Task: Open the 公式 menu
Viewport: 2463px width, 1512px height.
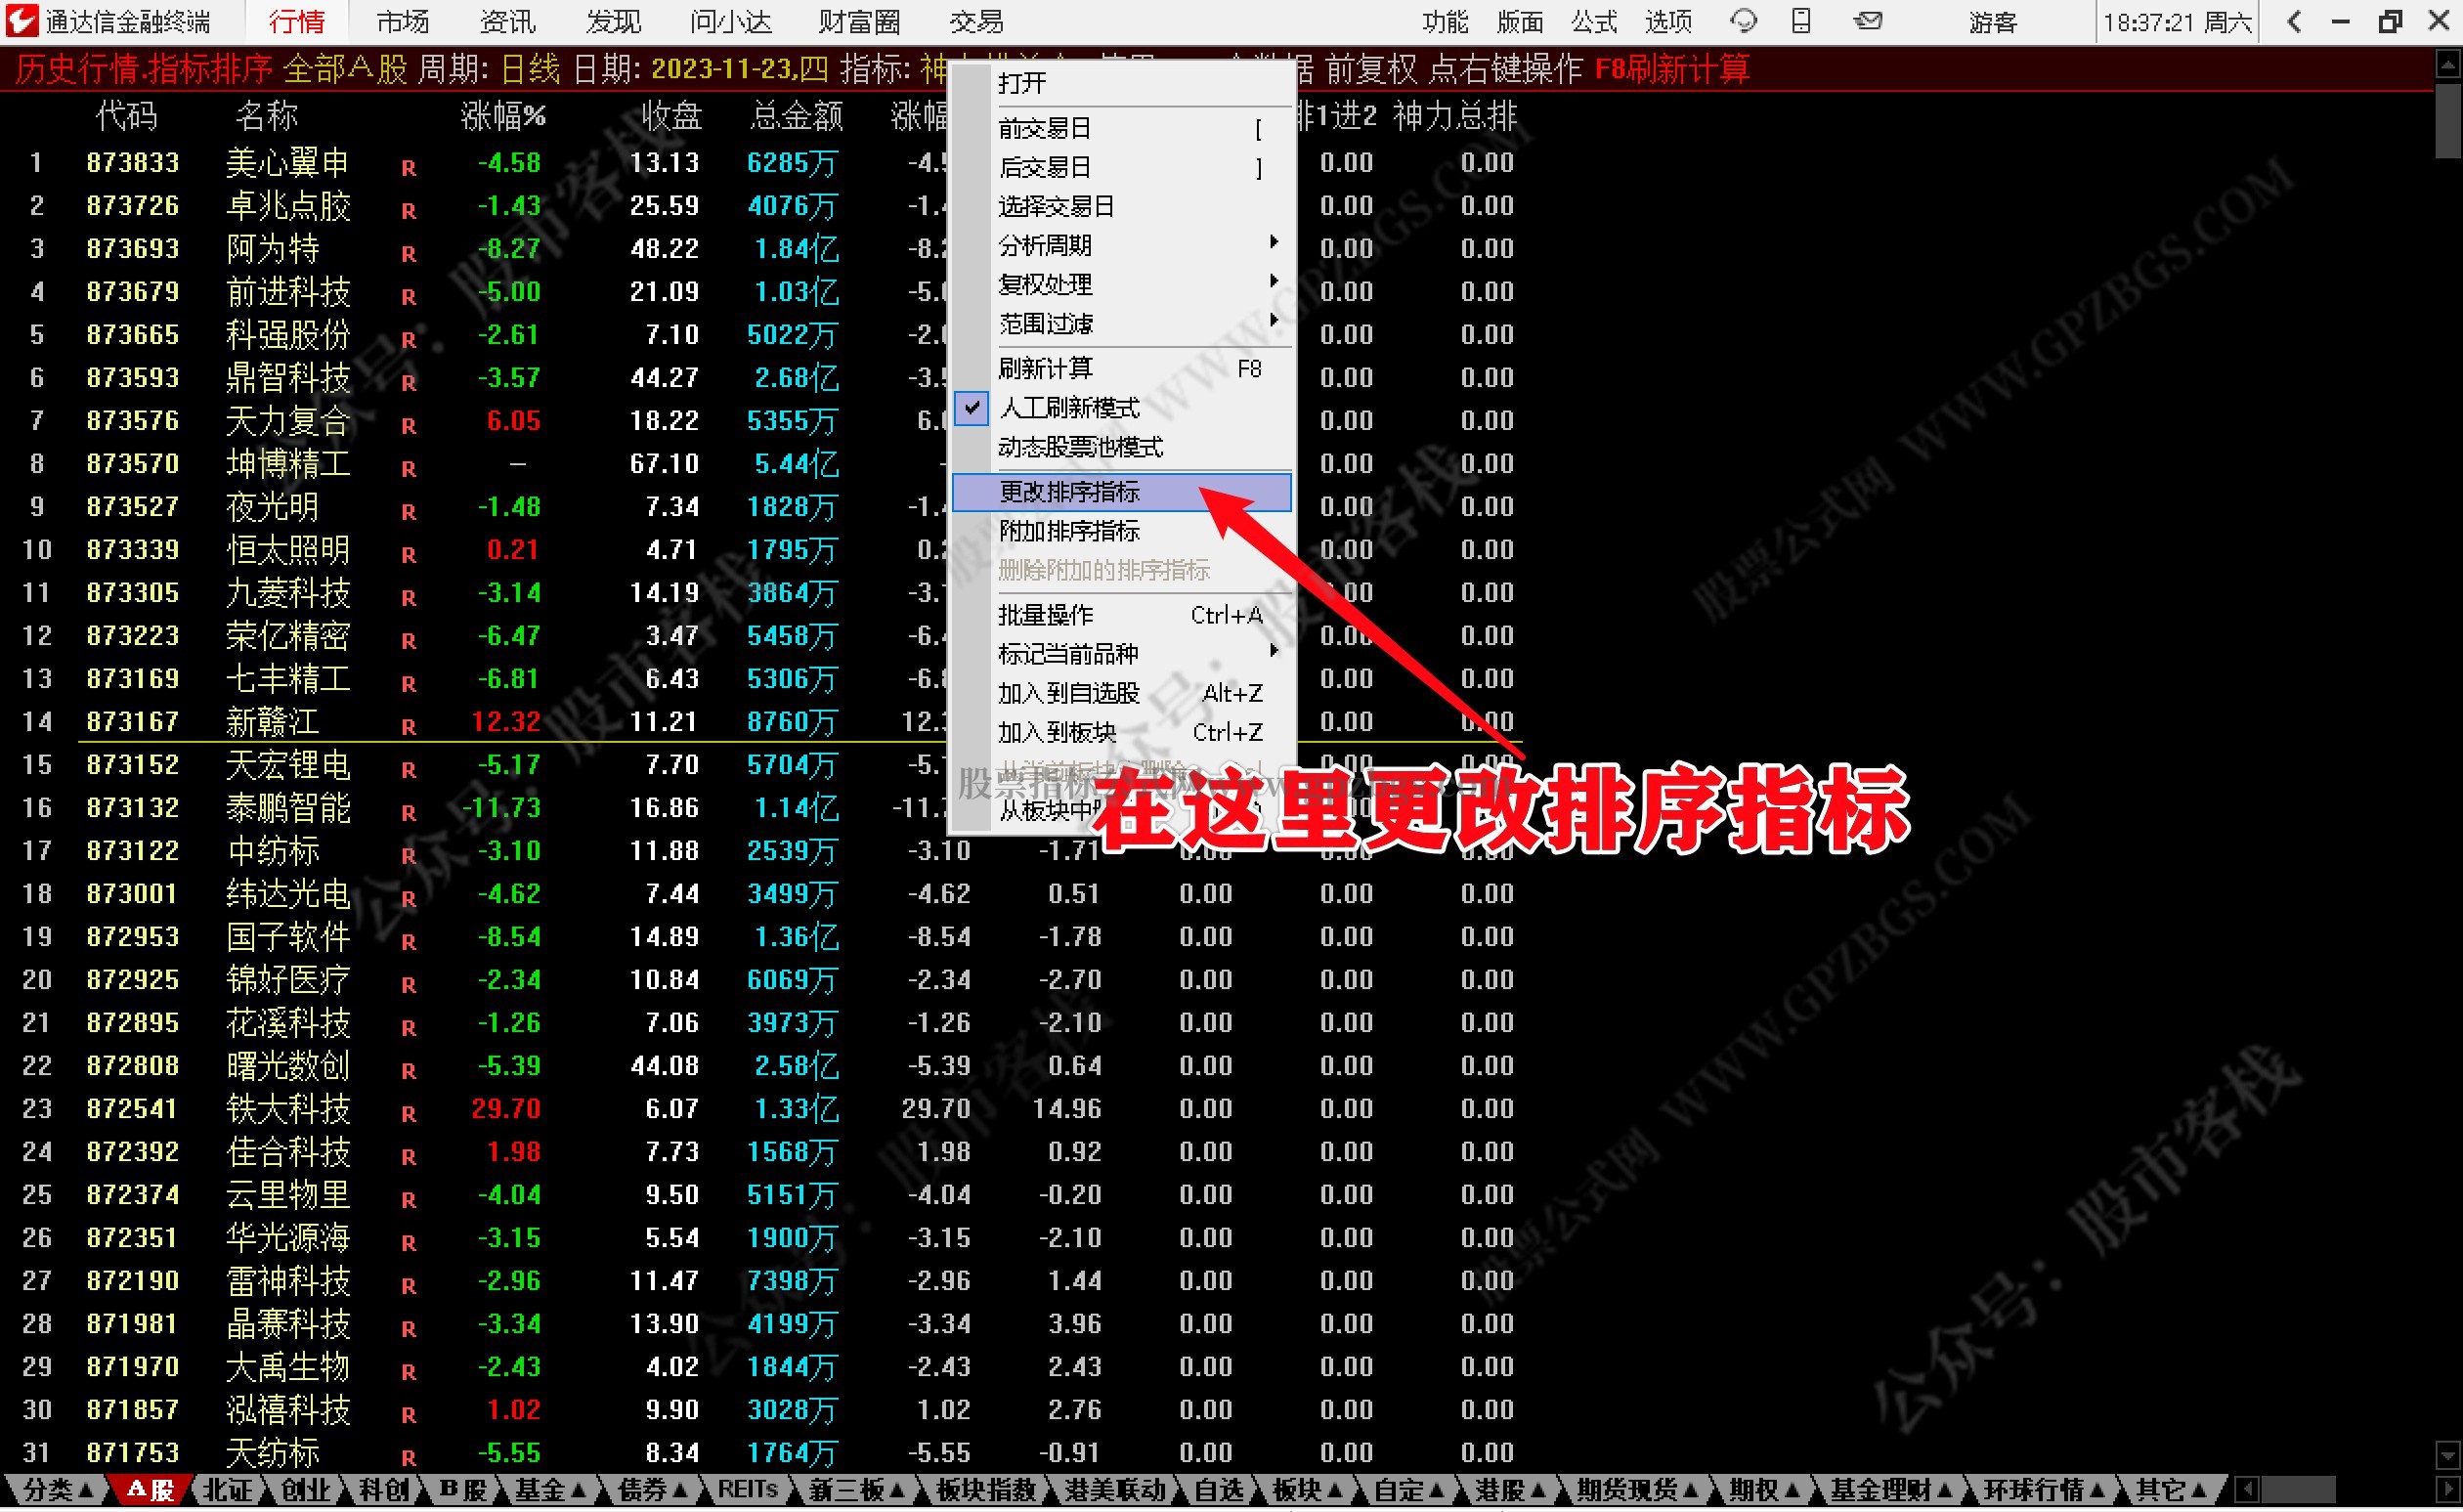Action: pos(1594,21)
